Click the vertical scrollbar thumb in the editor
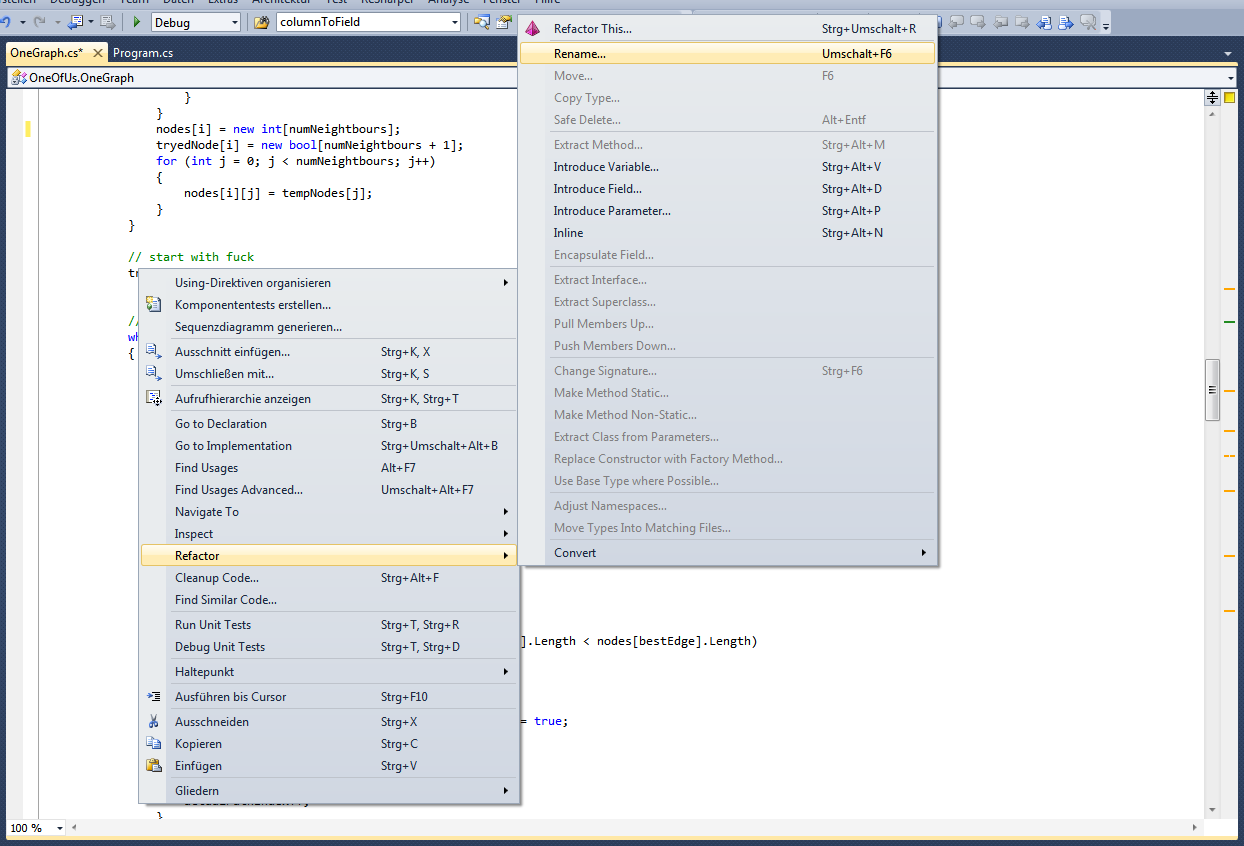 1212,389
